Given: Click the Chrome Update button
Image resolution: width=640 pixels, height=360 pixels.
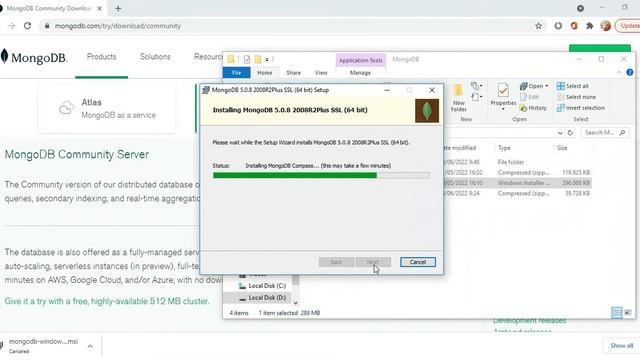Looking at the screenshot, I should 628,26.
